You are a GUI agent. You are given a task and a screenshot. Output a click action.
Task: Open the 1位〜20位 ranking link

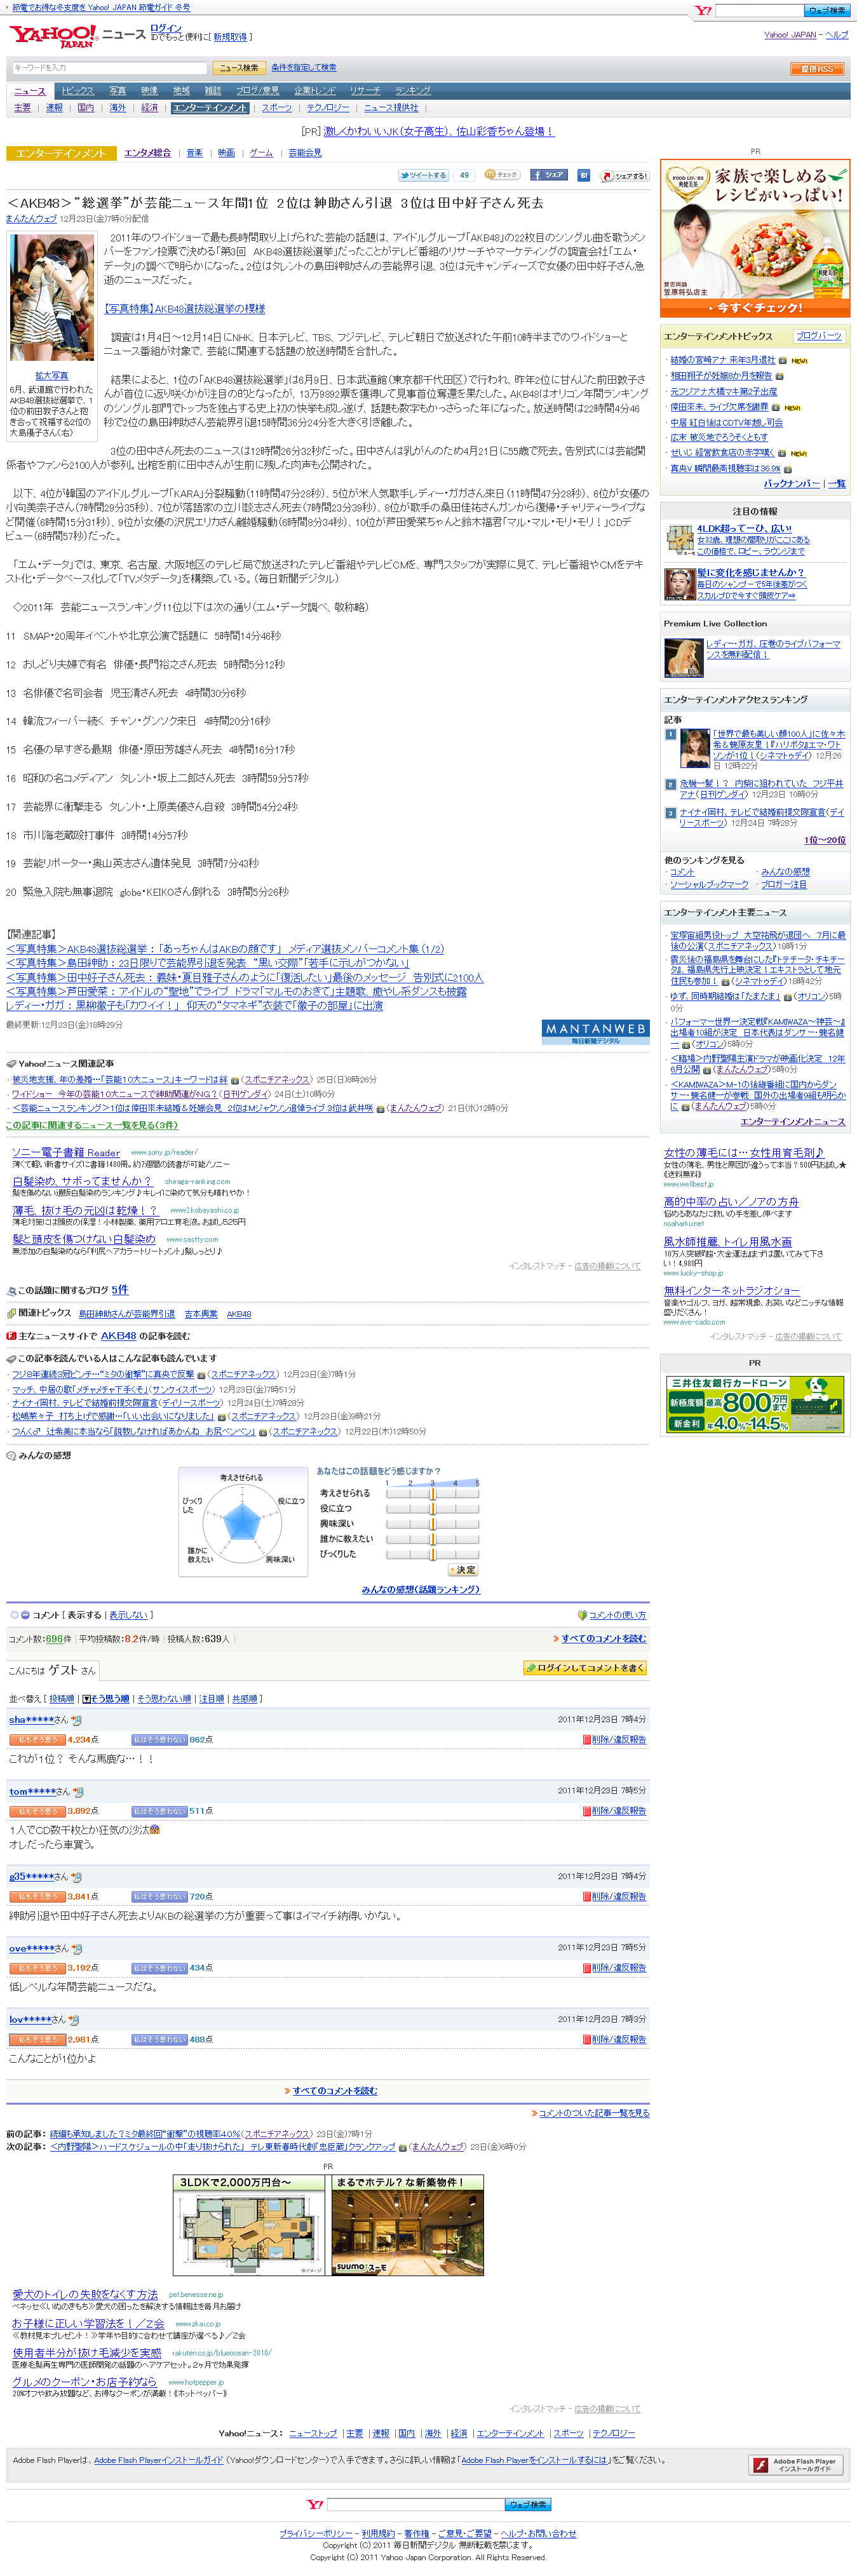pyautogui.click(x=824, y=840)
